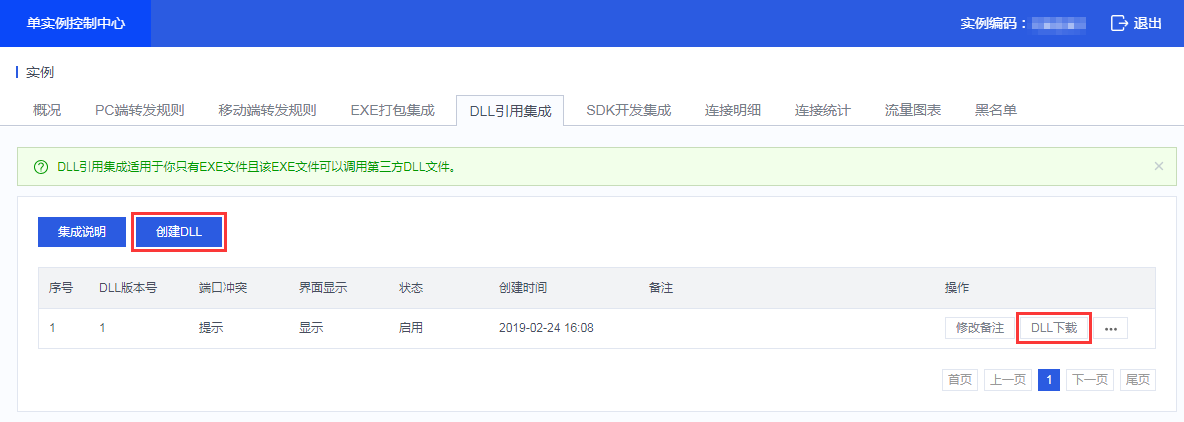Open the 连接统计 tab
The image size is (1184, 422).
pyautogui.click(x=822, y=110)
